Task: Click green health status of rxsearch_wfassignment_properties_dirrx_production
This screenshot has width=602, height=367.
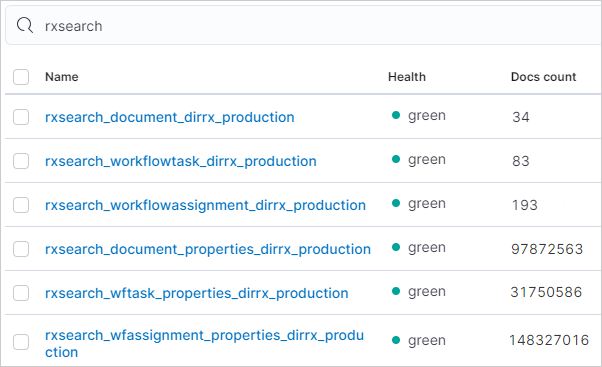Action: pyautogui.click(x=419, y=341)
